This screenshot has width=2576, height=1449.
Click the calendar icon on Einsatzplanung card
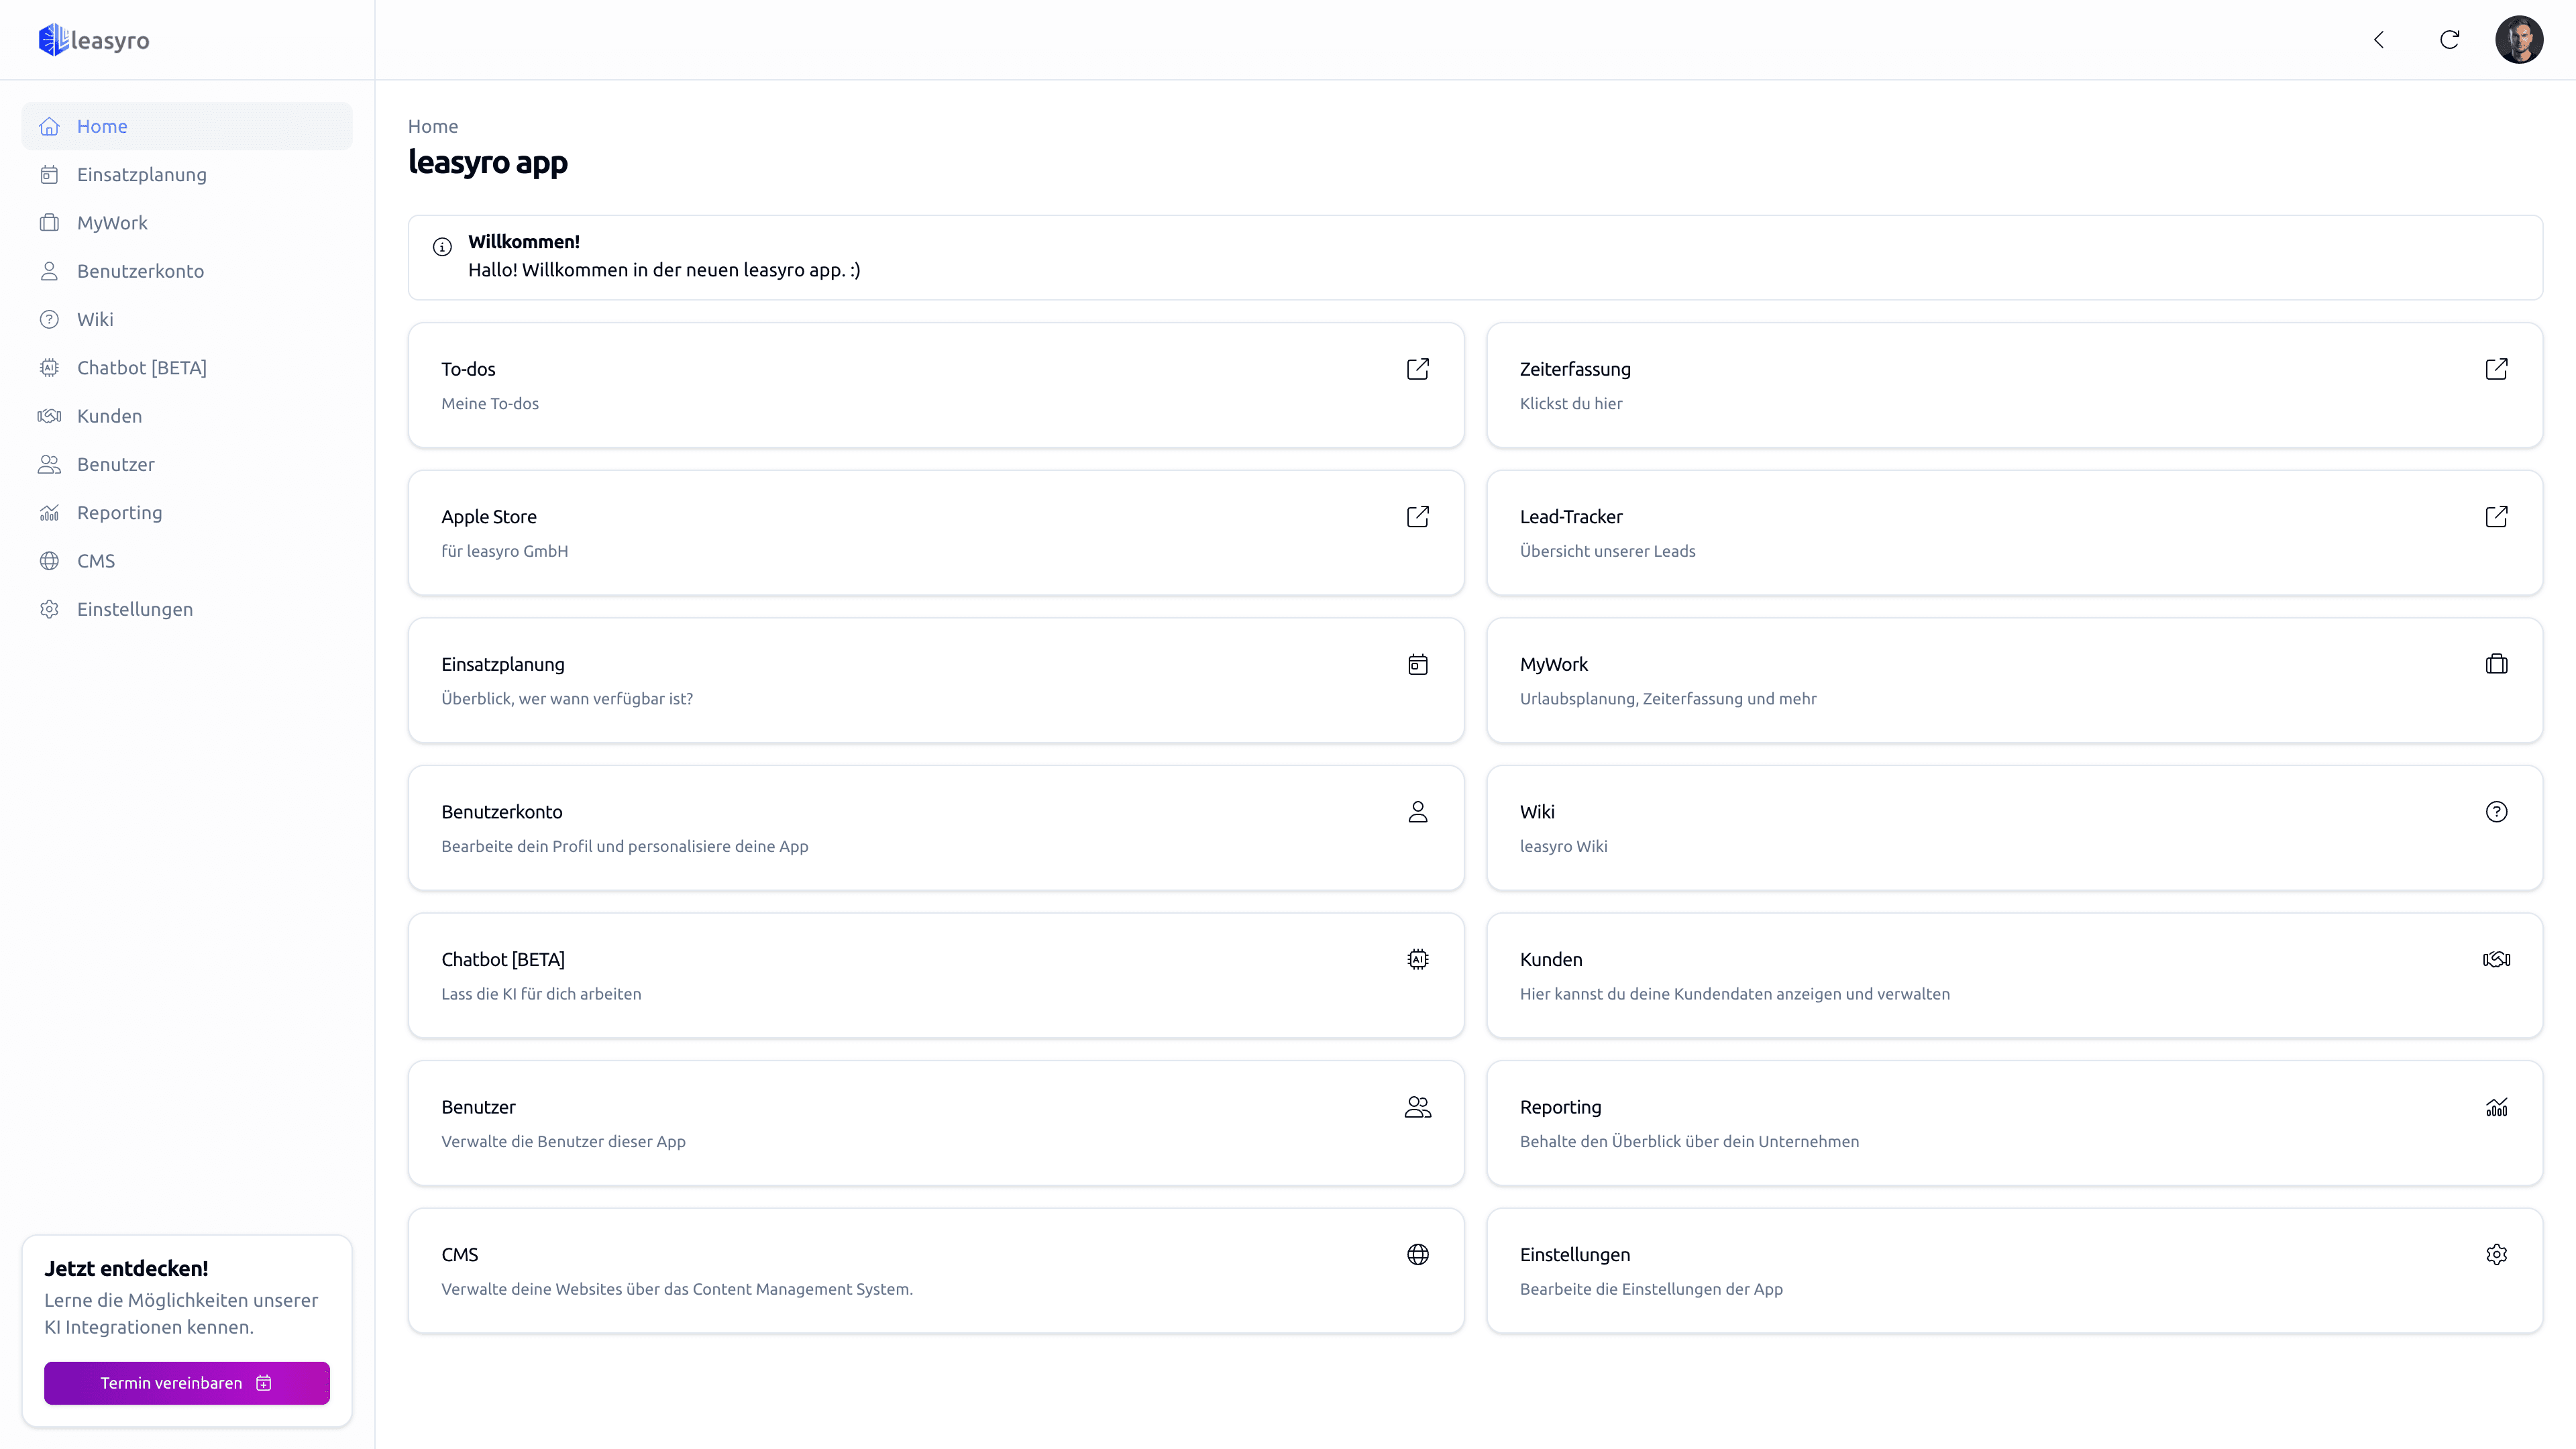click(x=1417, y=665)
